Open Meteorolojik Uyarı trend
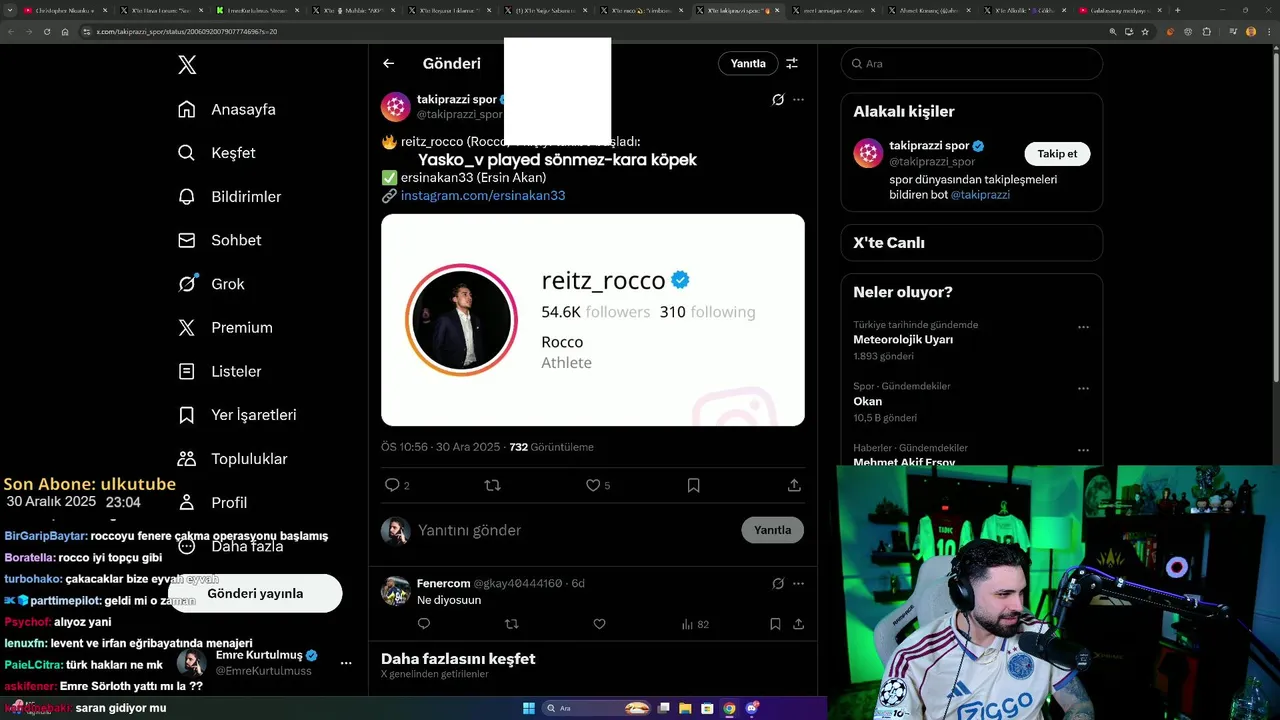This screenshot has height=720, width=1280. point(903,340)
